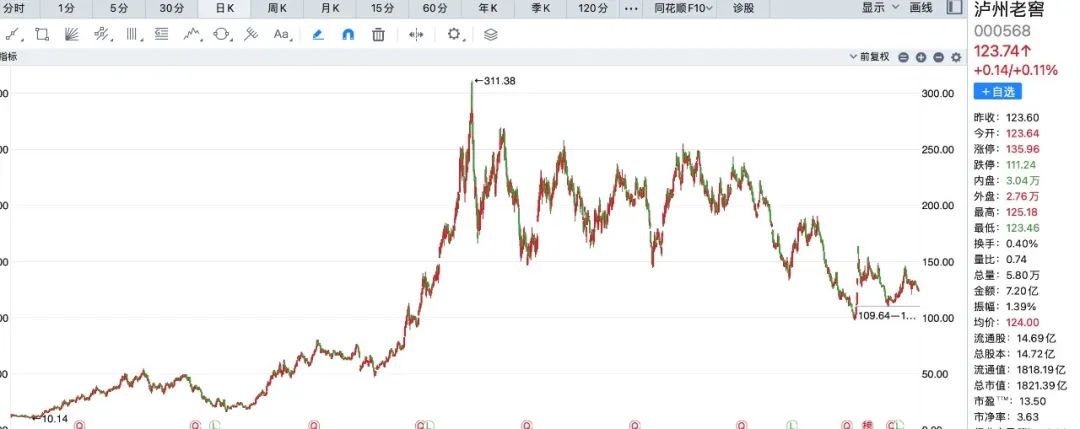Click the 109.64 horizontal line label
The height and width of the screenshot is (429, 1080).
887,317
